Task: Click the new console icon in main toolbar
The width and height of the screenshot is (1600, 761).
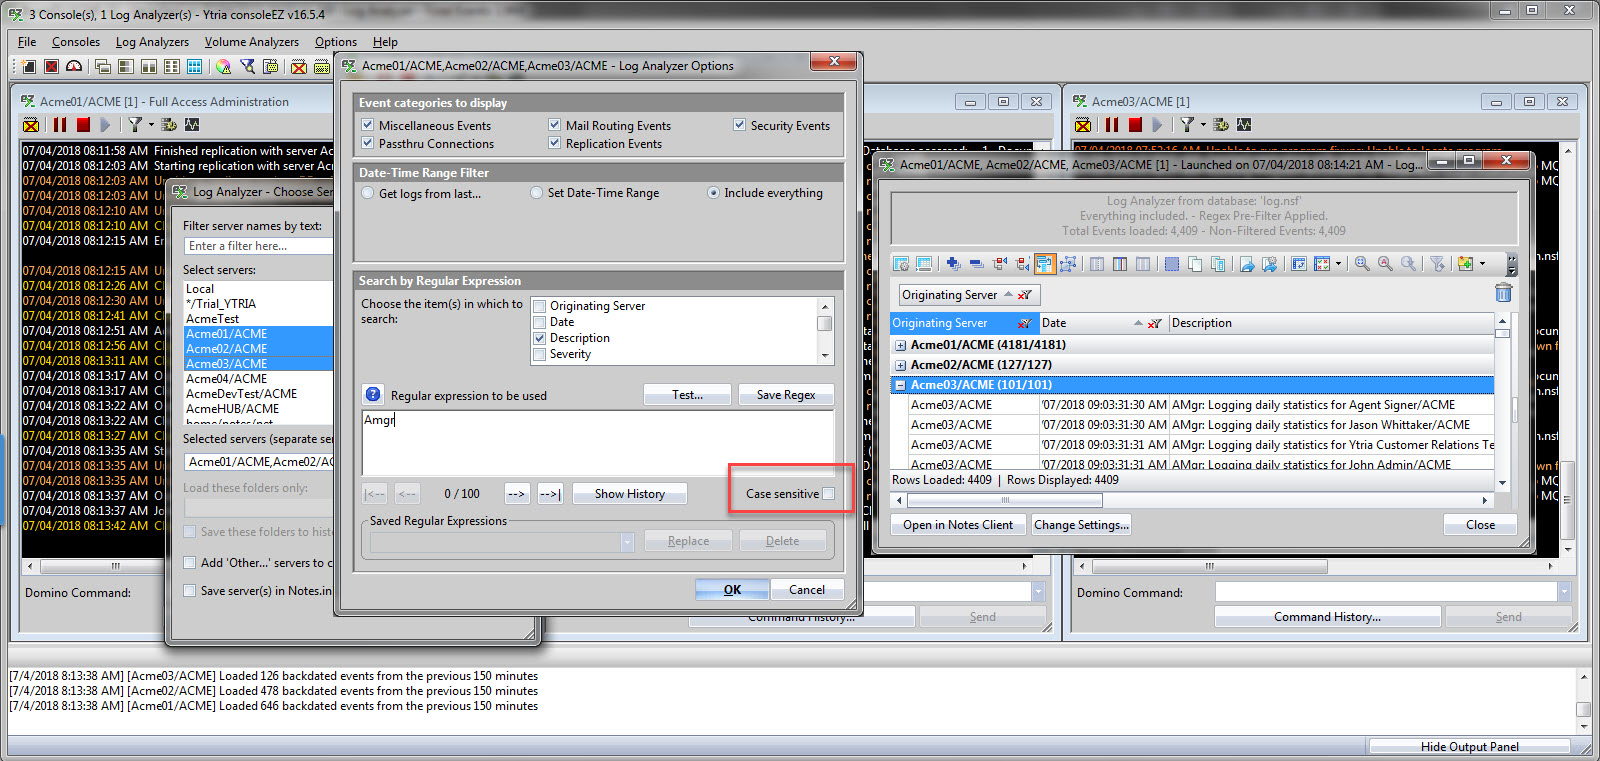Action: (28, 67)
